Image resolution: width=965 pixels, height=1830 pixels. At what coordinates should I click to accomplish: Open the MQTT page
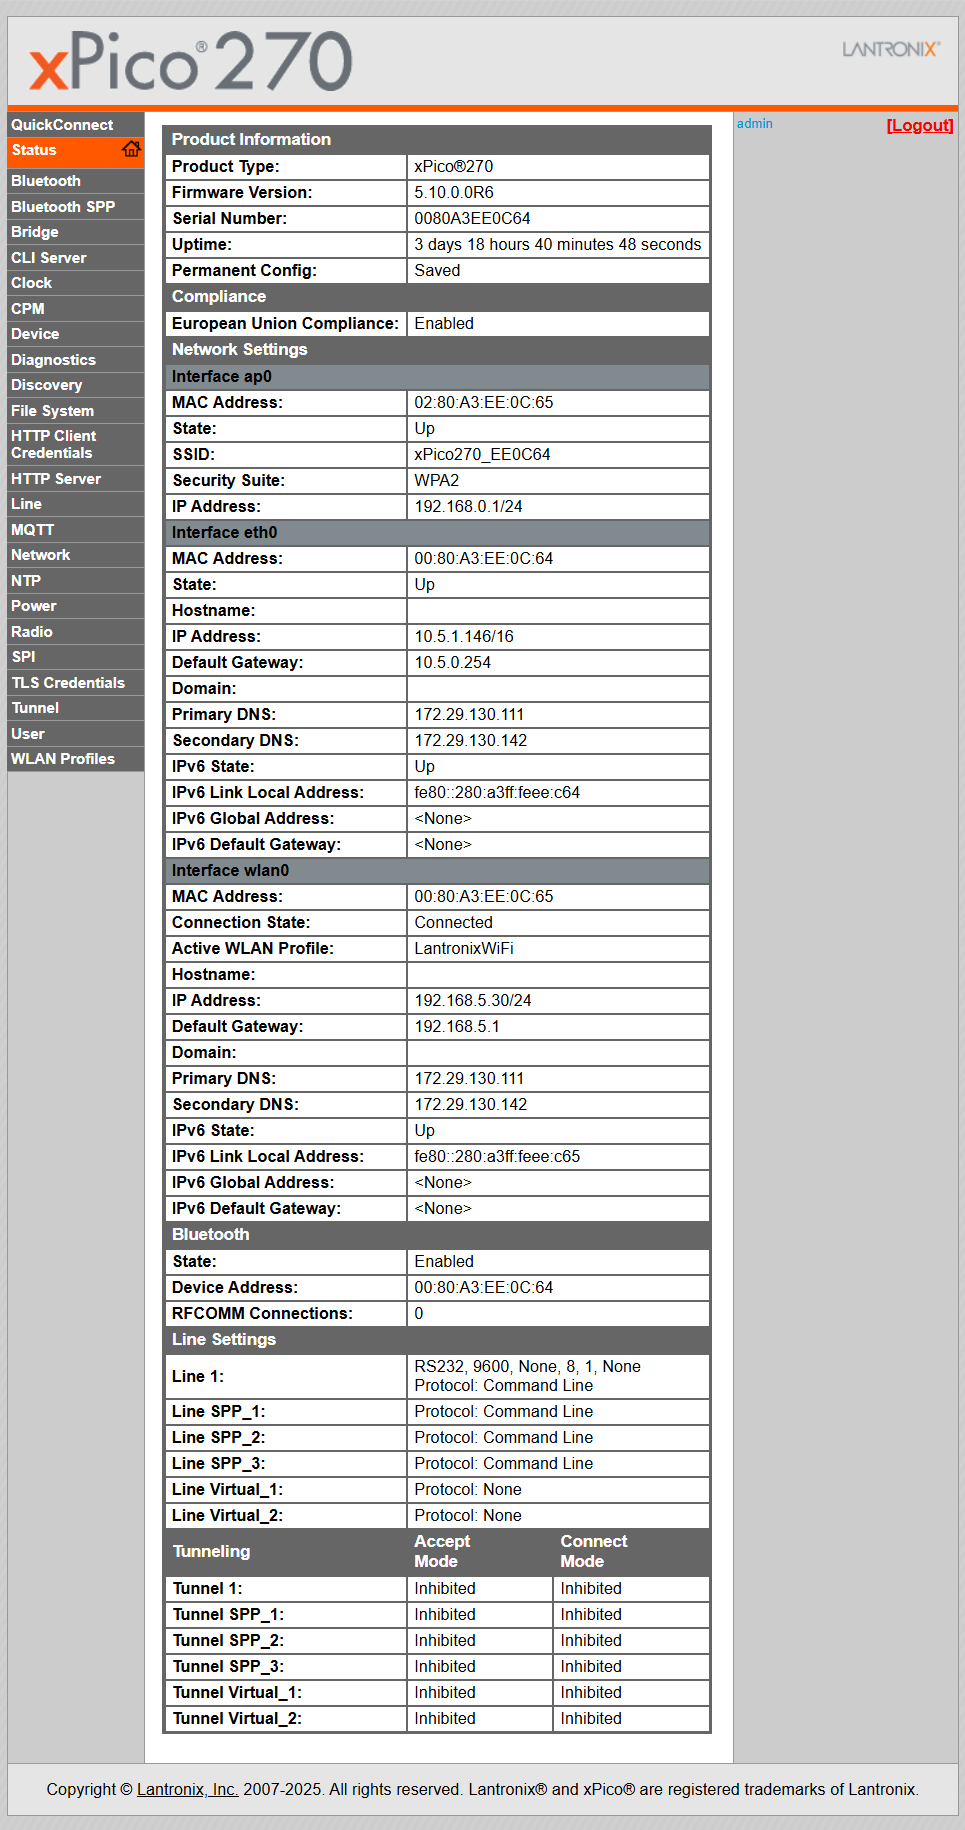pyautogui.click(x=76, y=530)
